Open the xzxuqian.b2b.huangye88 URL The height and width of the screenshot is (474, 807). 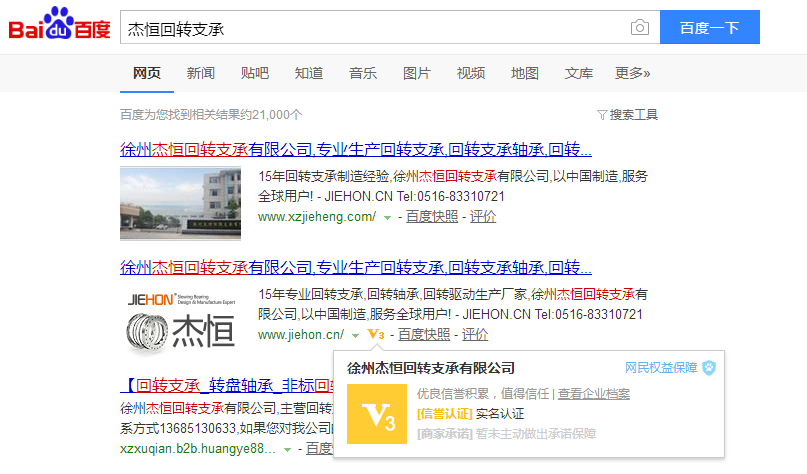point(198,449)
